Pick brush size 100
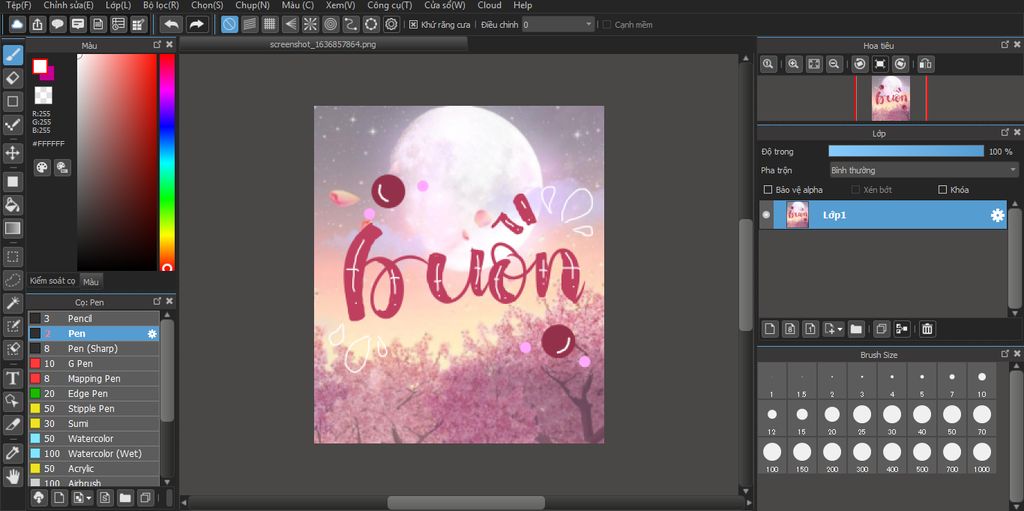The image size is (1024, 511). pos(772,457)
